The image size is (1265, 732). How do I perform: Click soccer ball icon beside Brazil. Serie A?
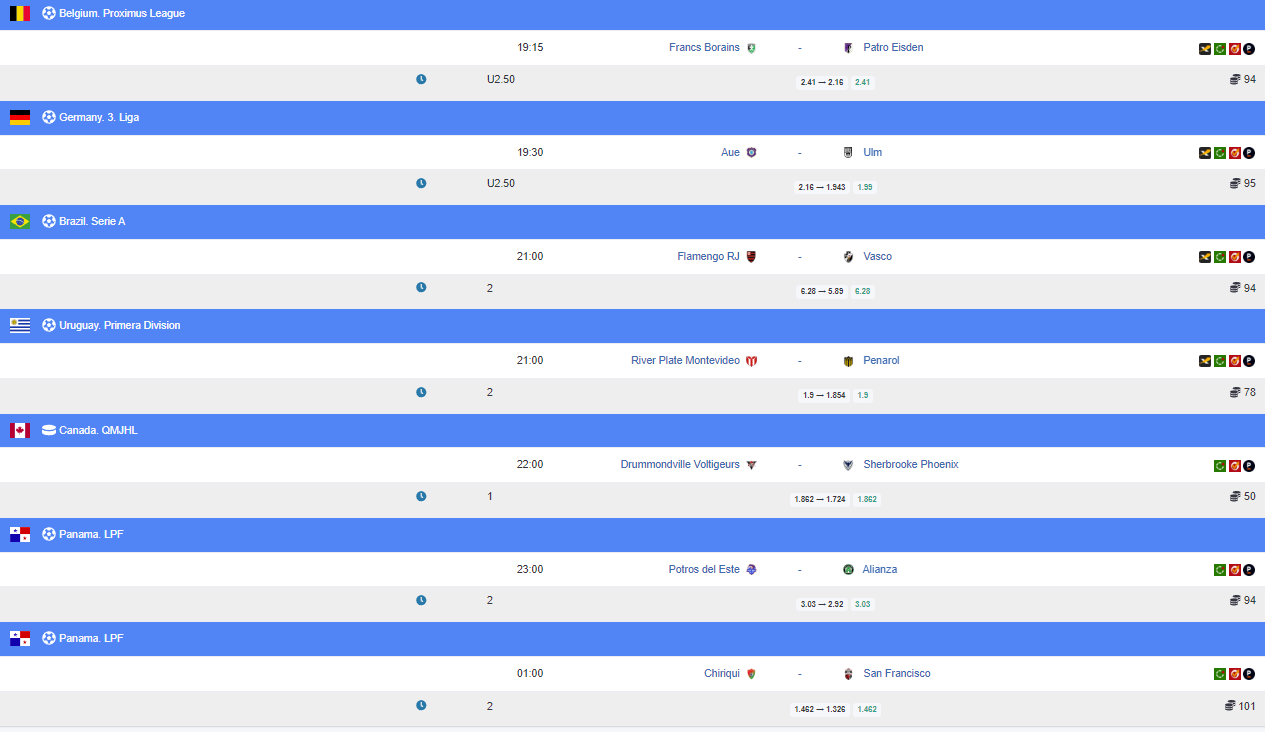coord(49,221)
